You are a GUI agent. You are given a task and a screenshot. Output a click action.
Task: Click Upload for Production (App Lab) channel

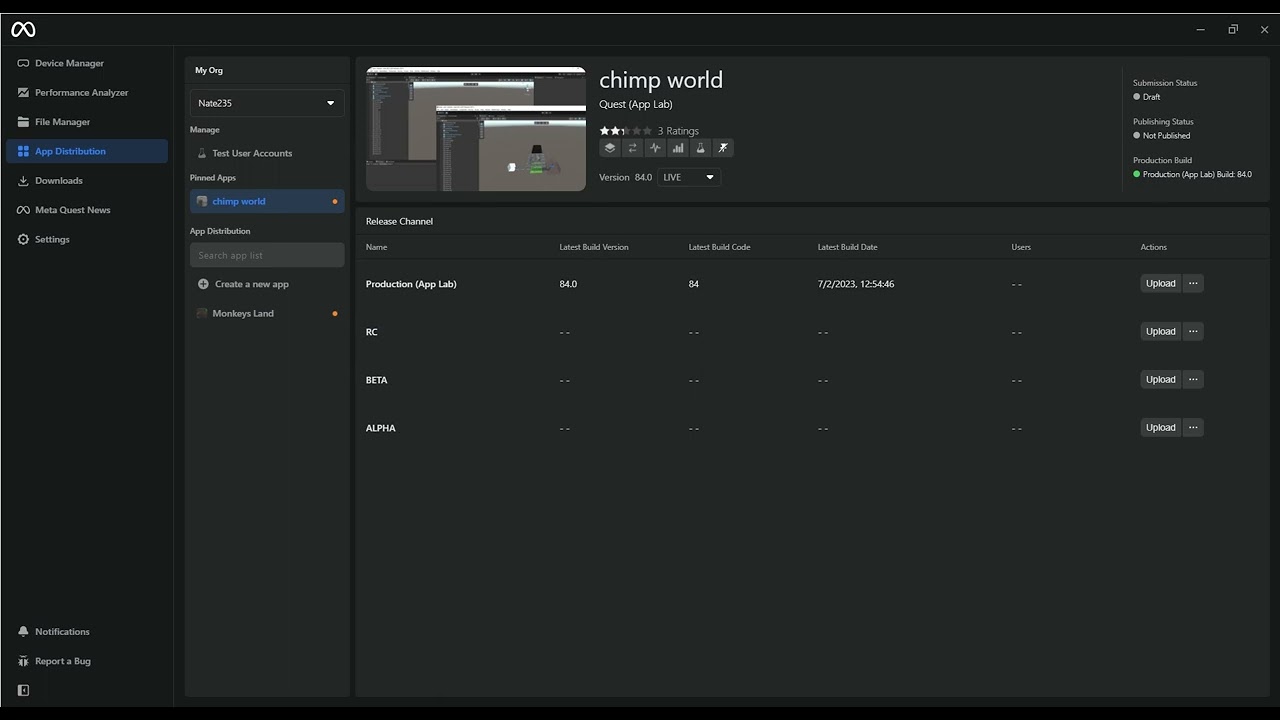(x=1161, y=284)
